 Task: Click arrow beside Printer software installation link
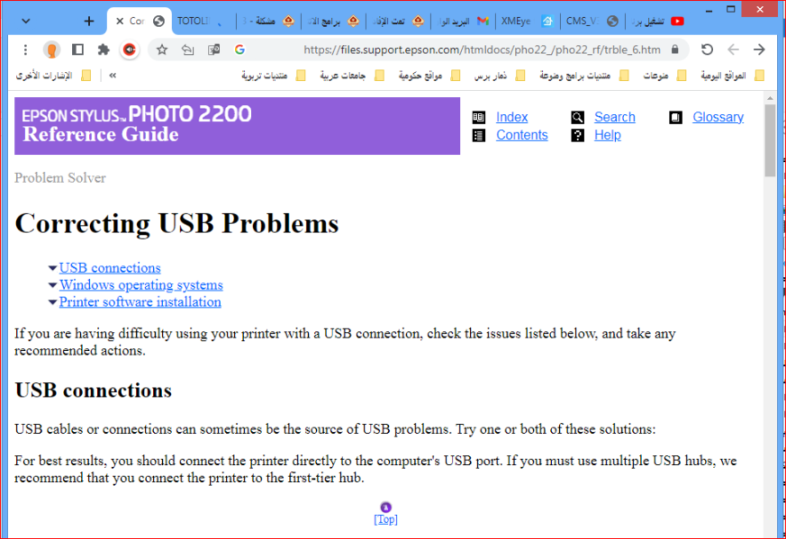click(x=53, y=302)
